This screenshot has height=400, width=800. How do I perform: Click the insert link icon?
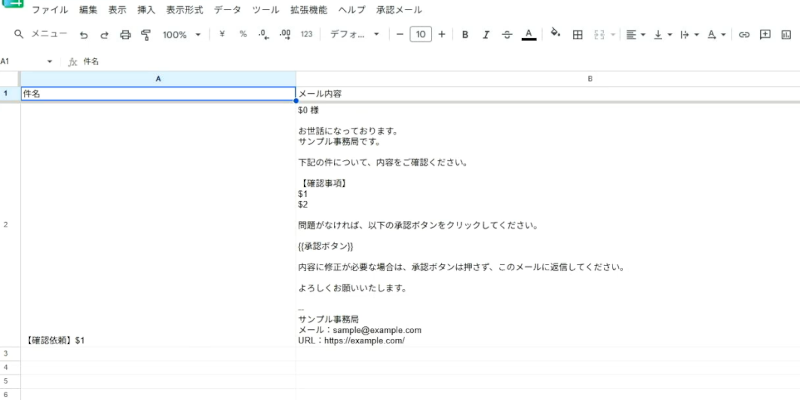point(744,35)
